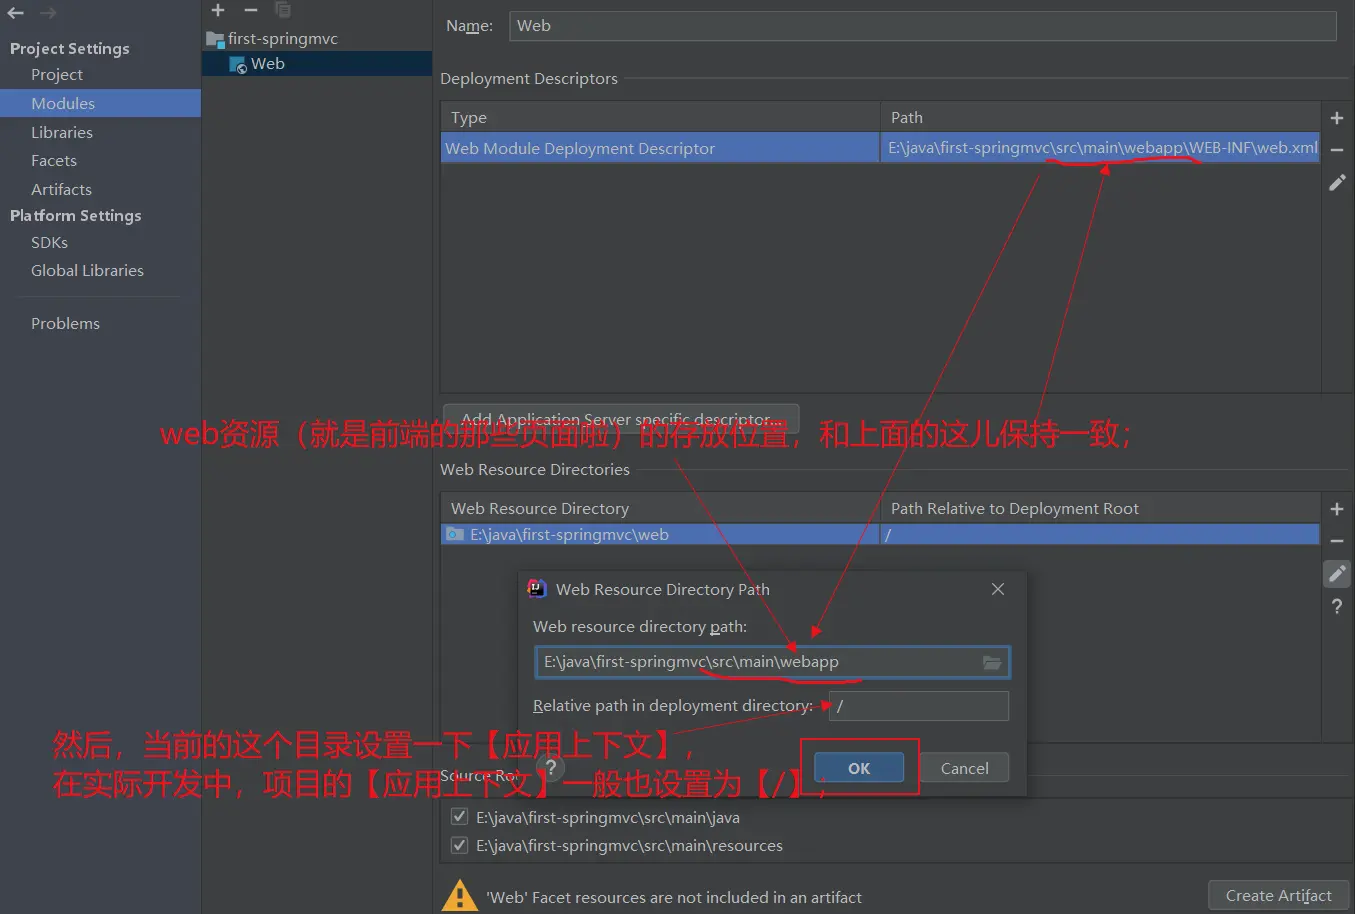Screen dimensions: 1355x914
Task: Go to the SDKs platform settings
Action: pos(49,242)
